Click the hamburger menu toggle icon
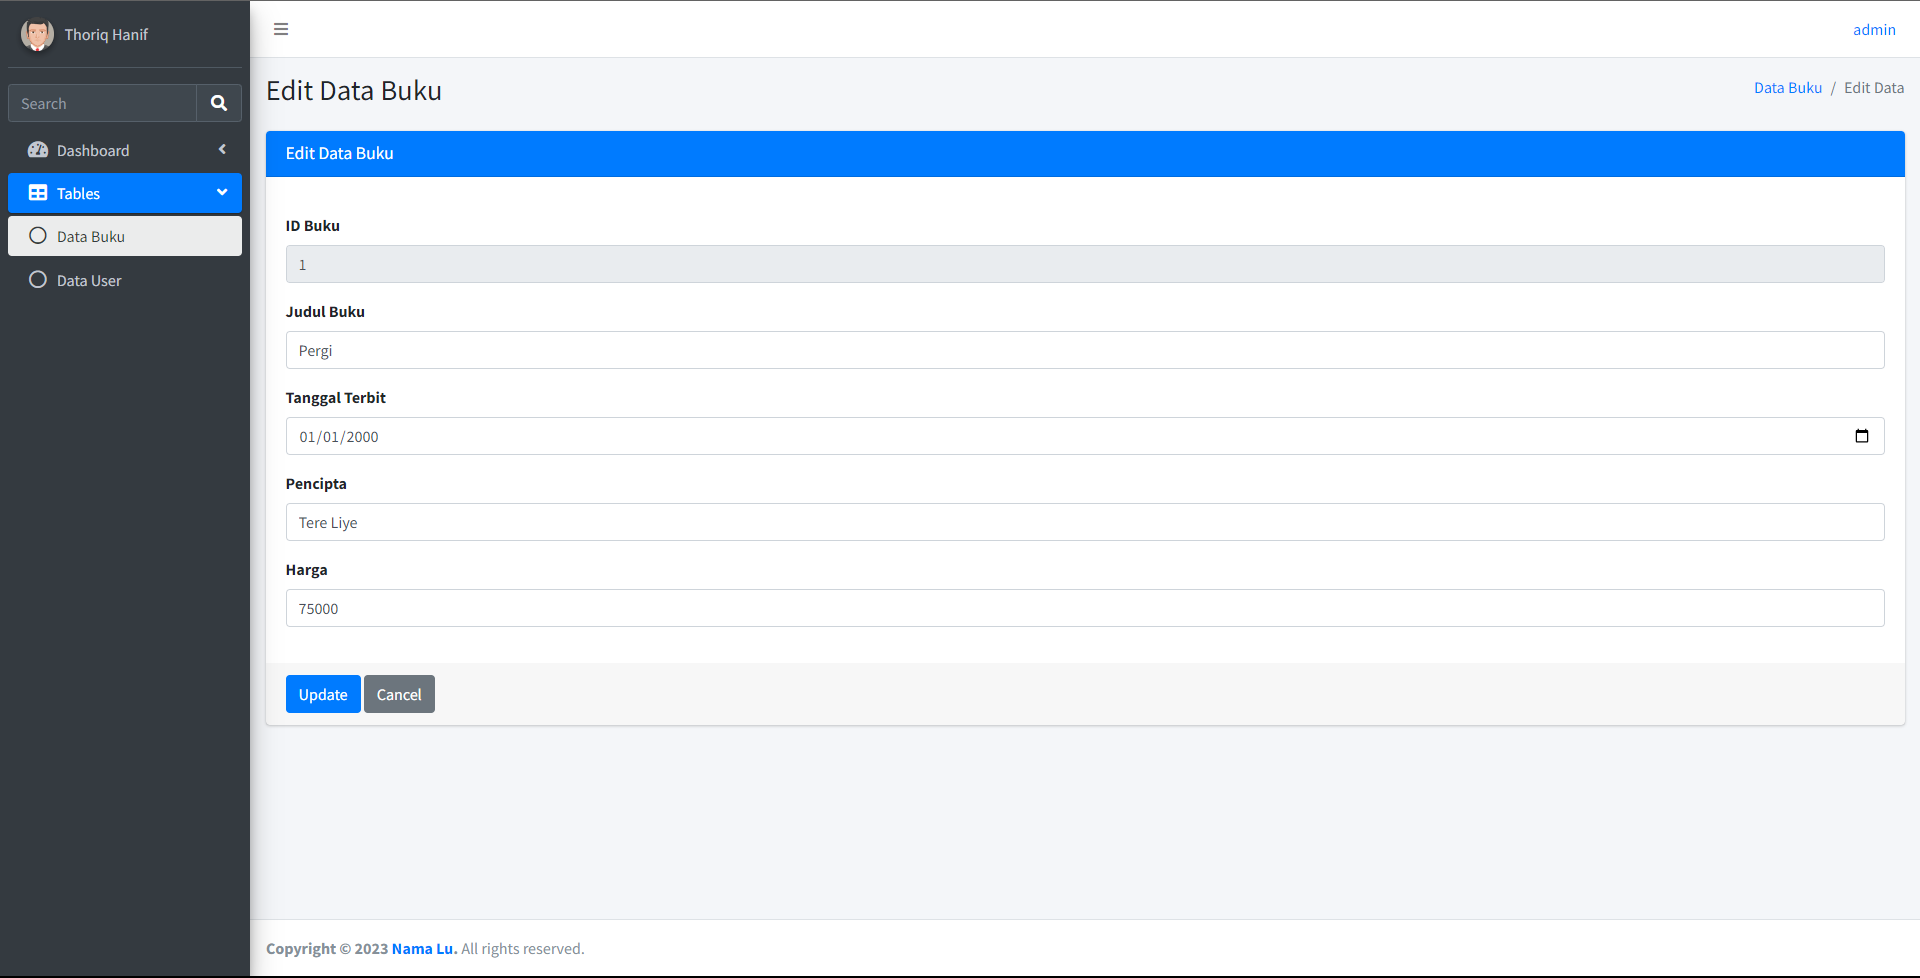The image size is (1920, 978). 281,29
